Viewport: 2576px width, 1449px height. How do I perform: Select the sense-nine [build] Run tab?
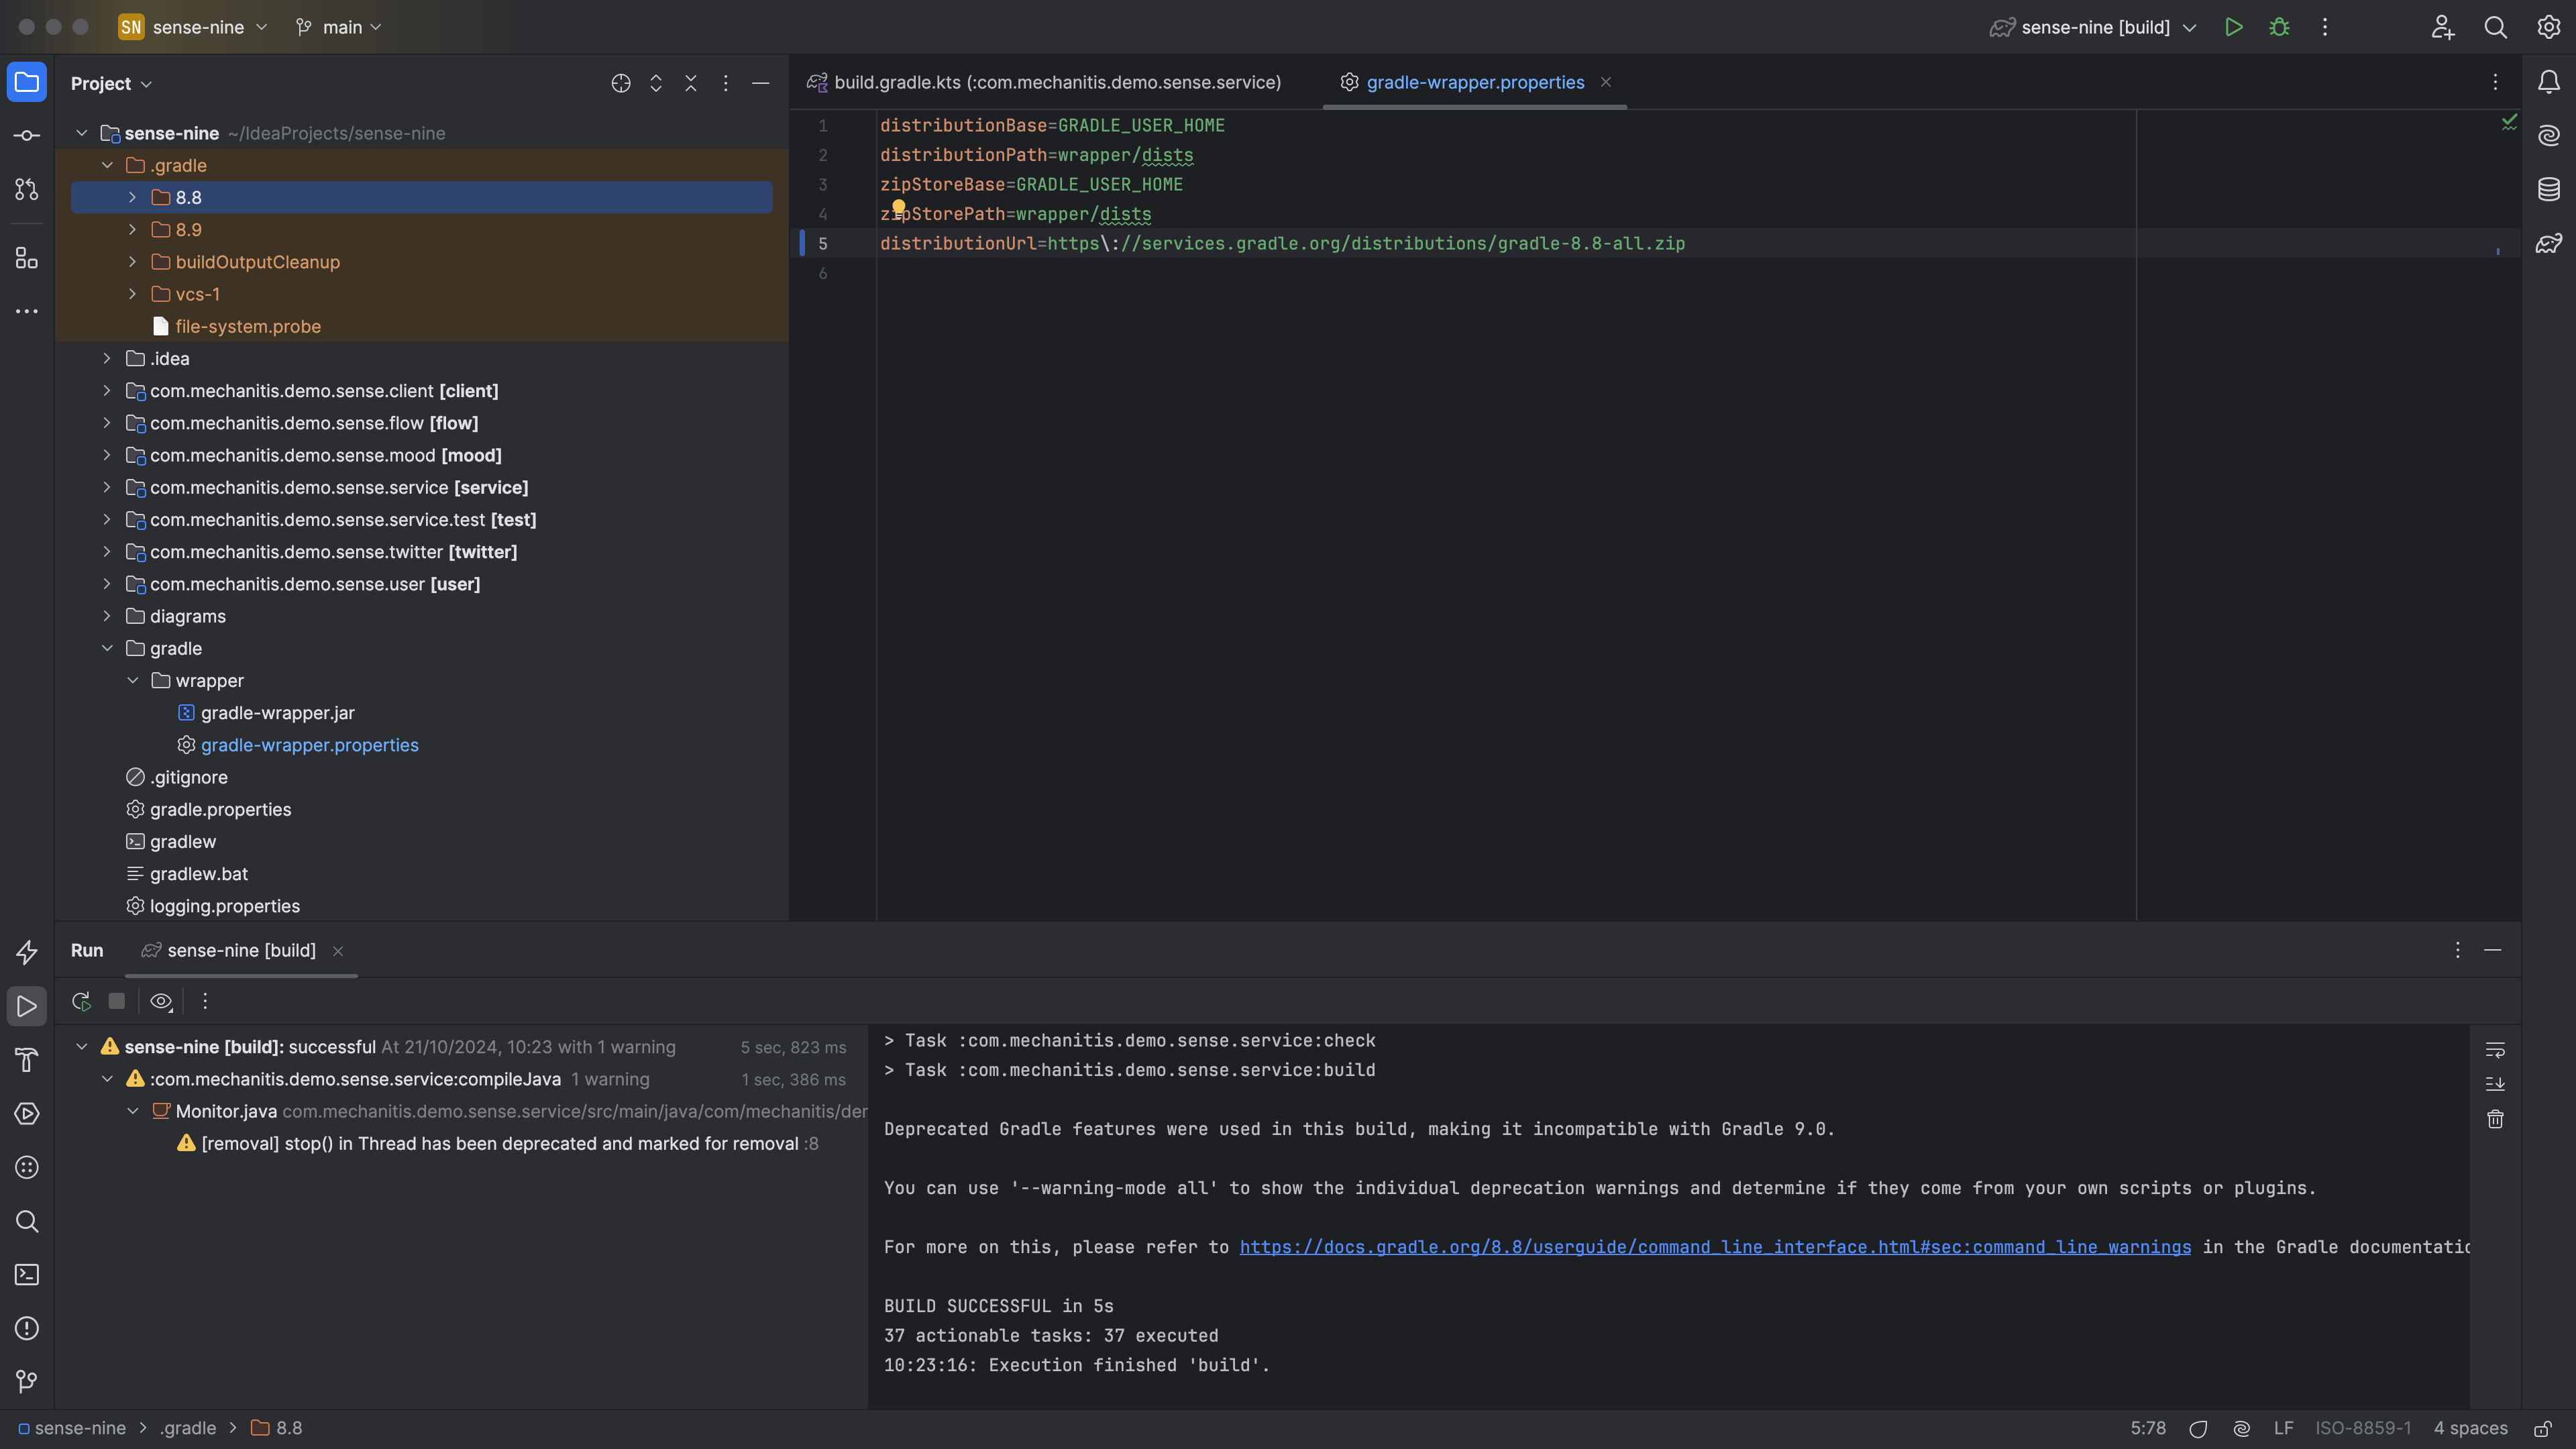[x=240, y=950]
